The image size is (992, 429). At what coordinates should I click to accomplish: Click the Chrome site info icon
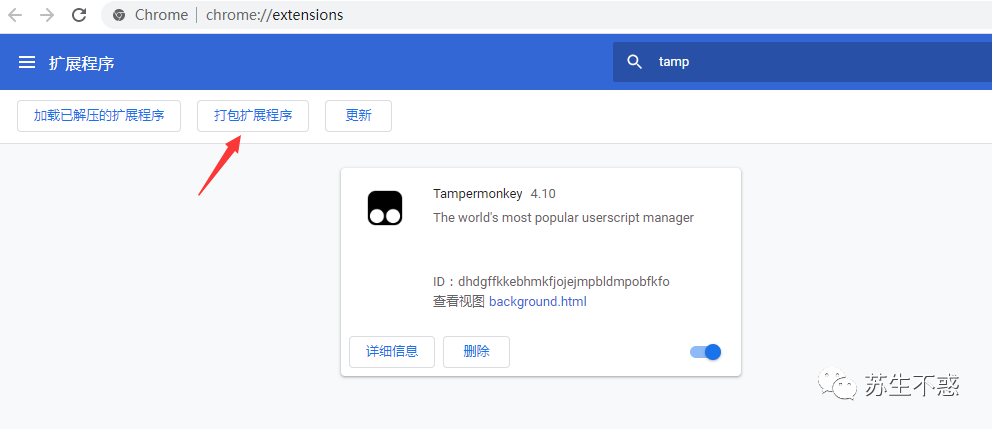pos(119,15)
